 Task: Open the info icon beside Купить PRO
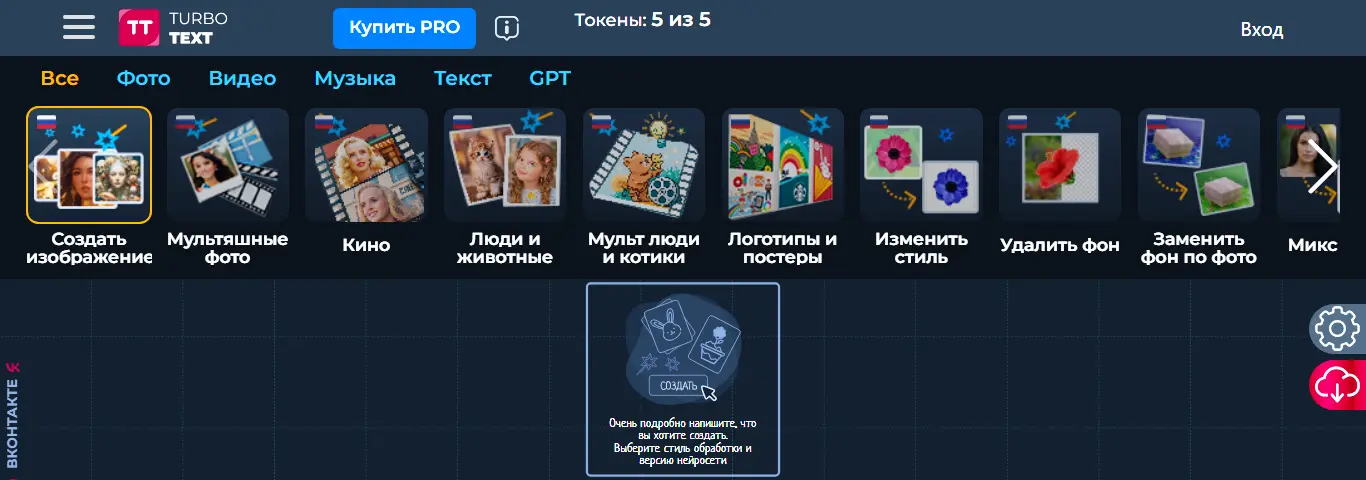pos(507,28)
